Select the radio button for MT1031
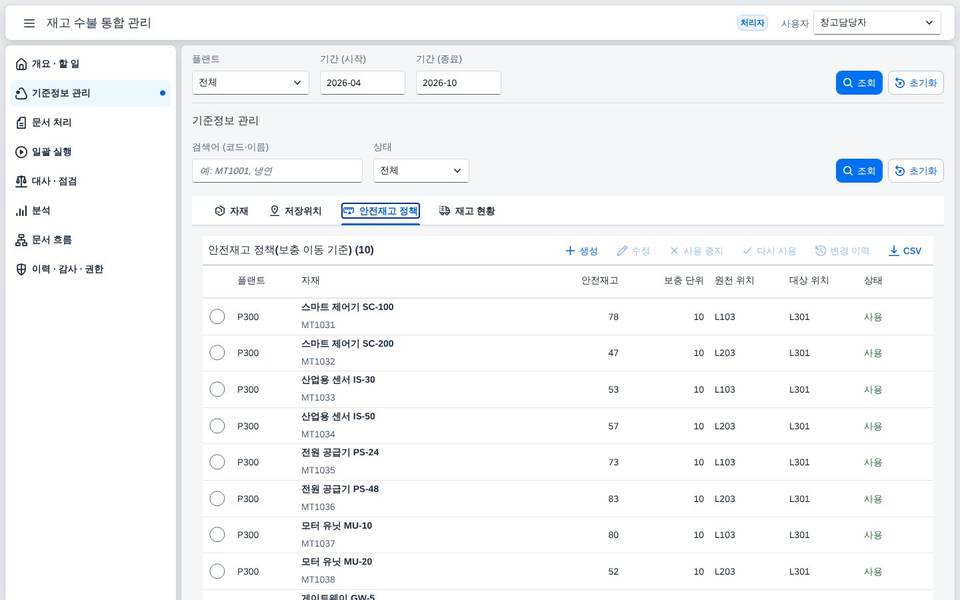The height and width of the screenshot is (600, 960). [x=217, y=317]
